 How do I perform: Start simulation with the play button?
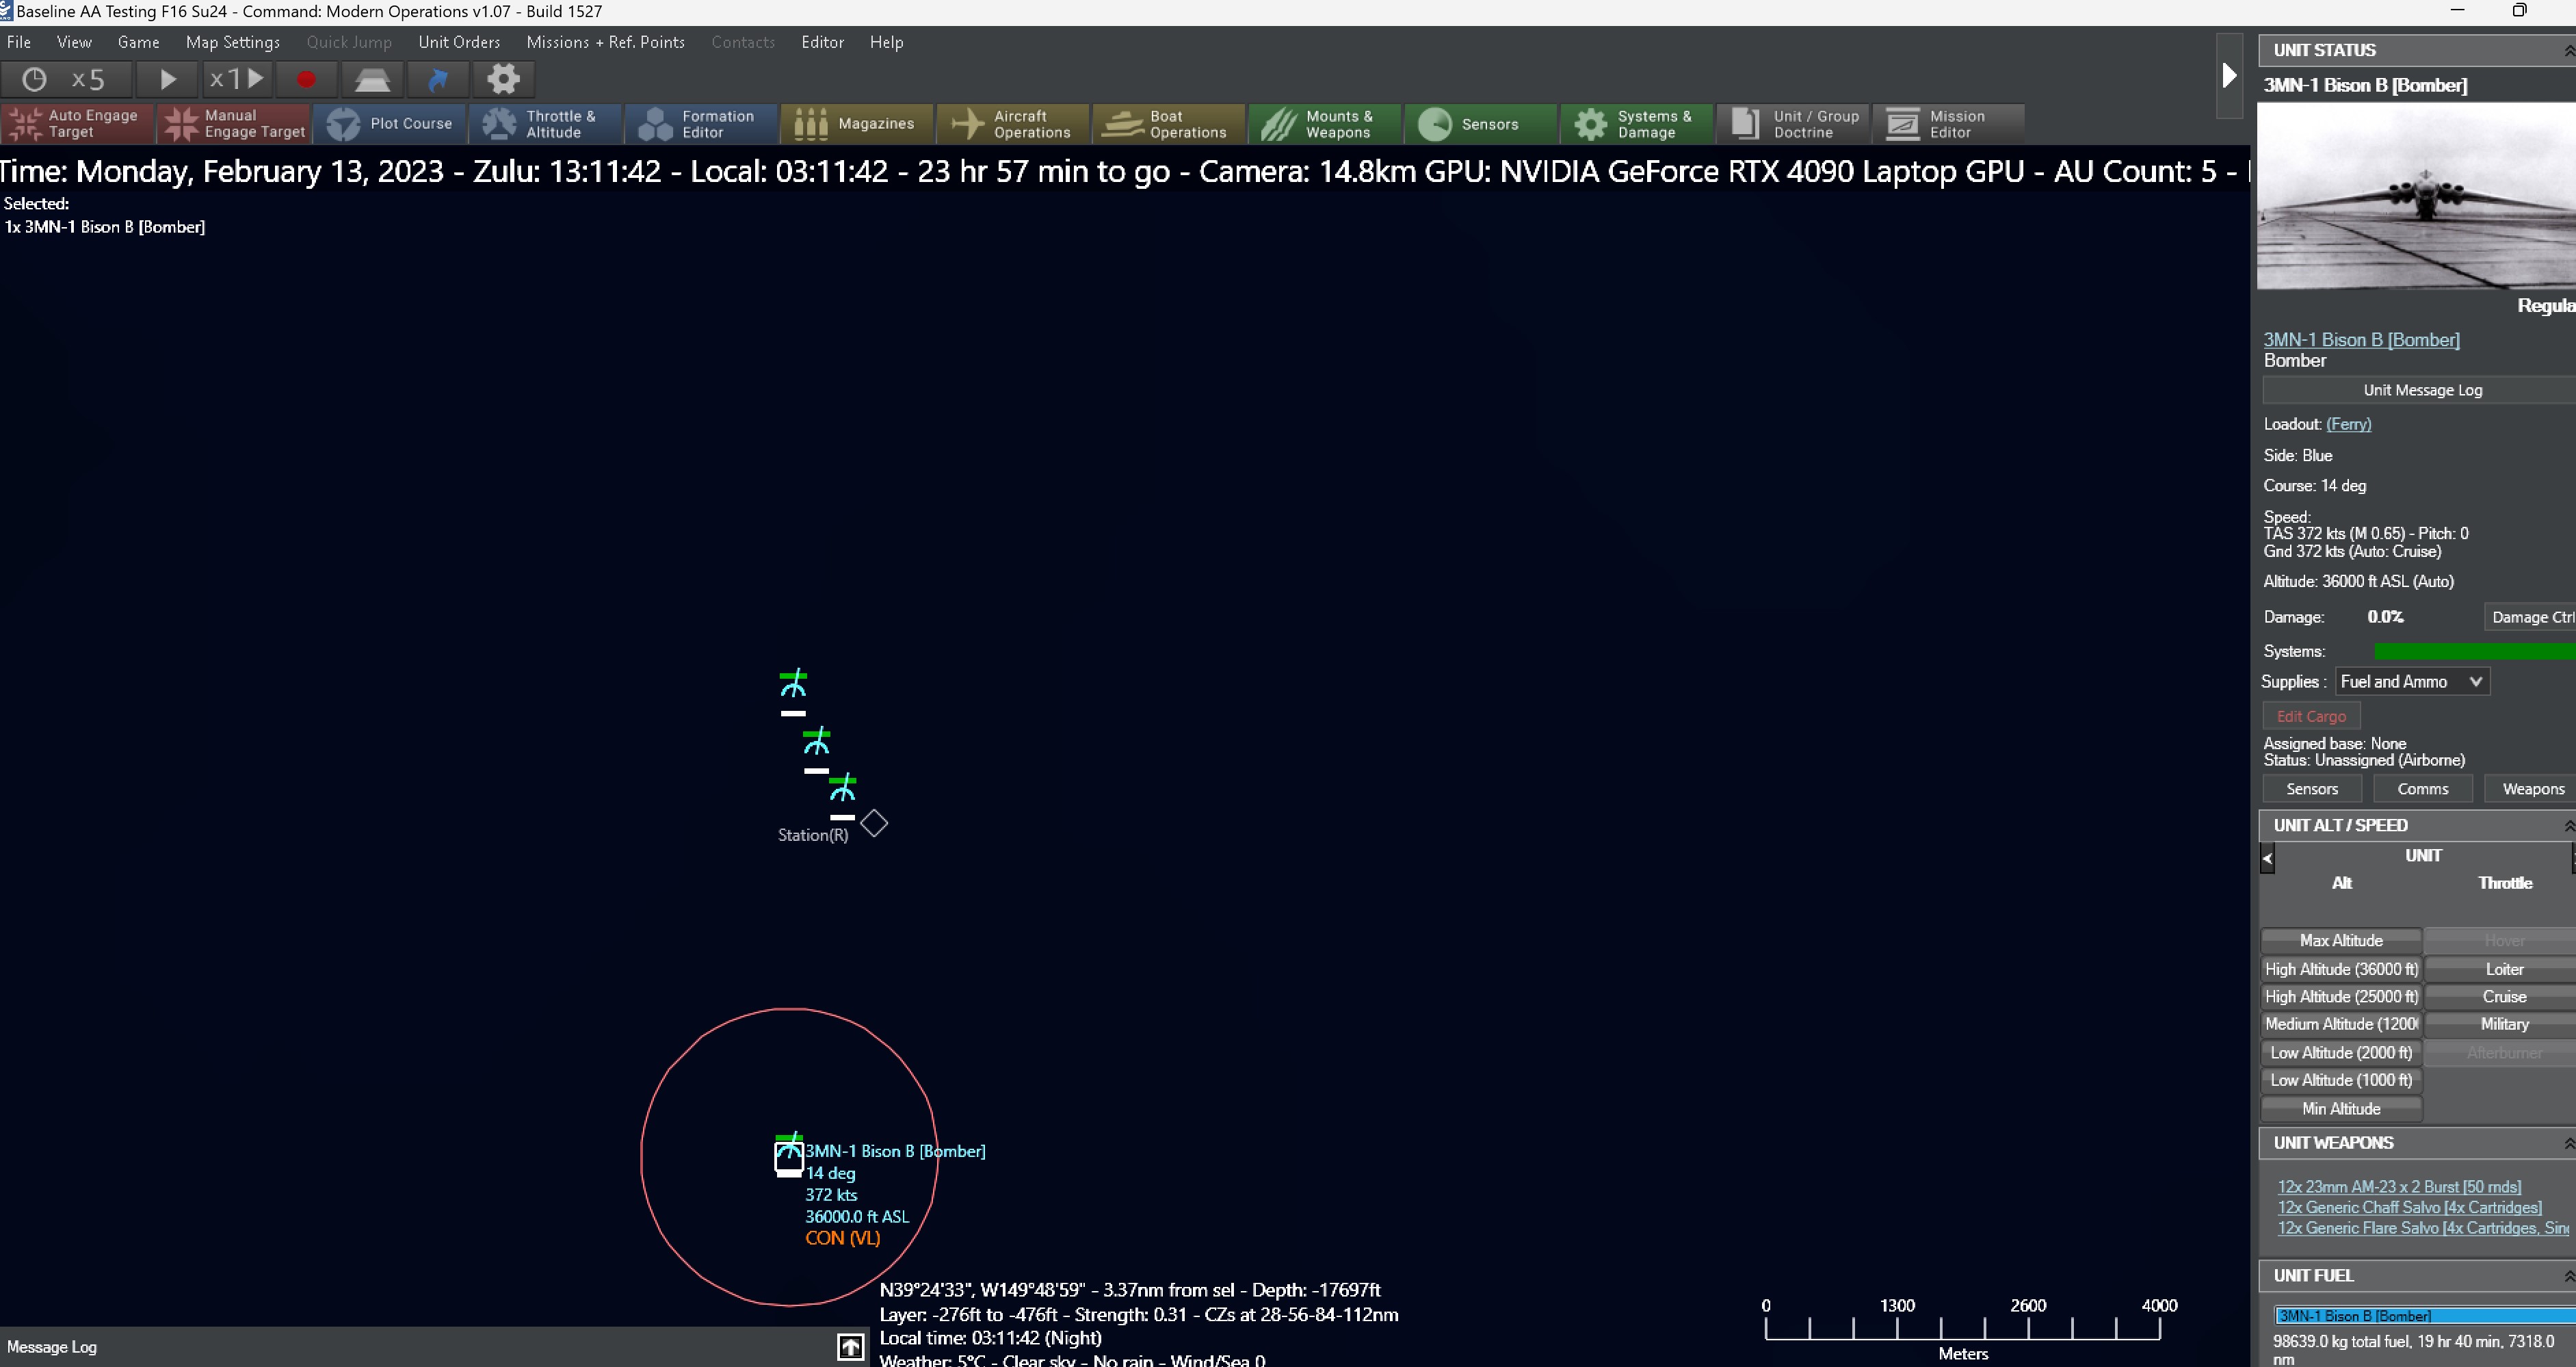(167, 79)
